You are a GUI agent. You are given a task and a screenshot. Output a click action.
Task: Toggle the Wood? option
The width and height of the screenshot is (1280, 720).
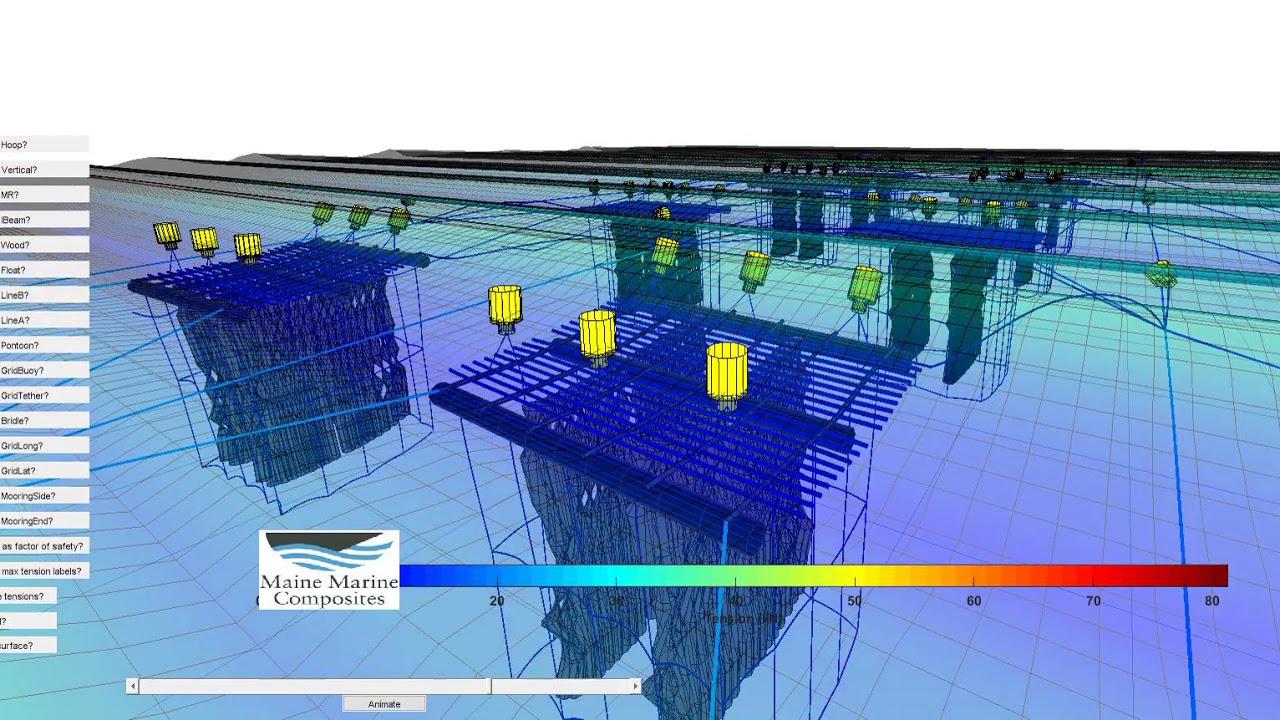click(x=44, y=245)
